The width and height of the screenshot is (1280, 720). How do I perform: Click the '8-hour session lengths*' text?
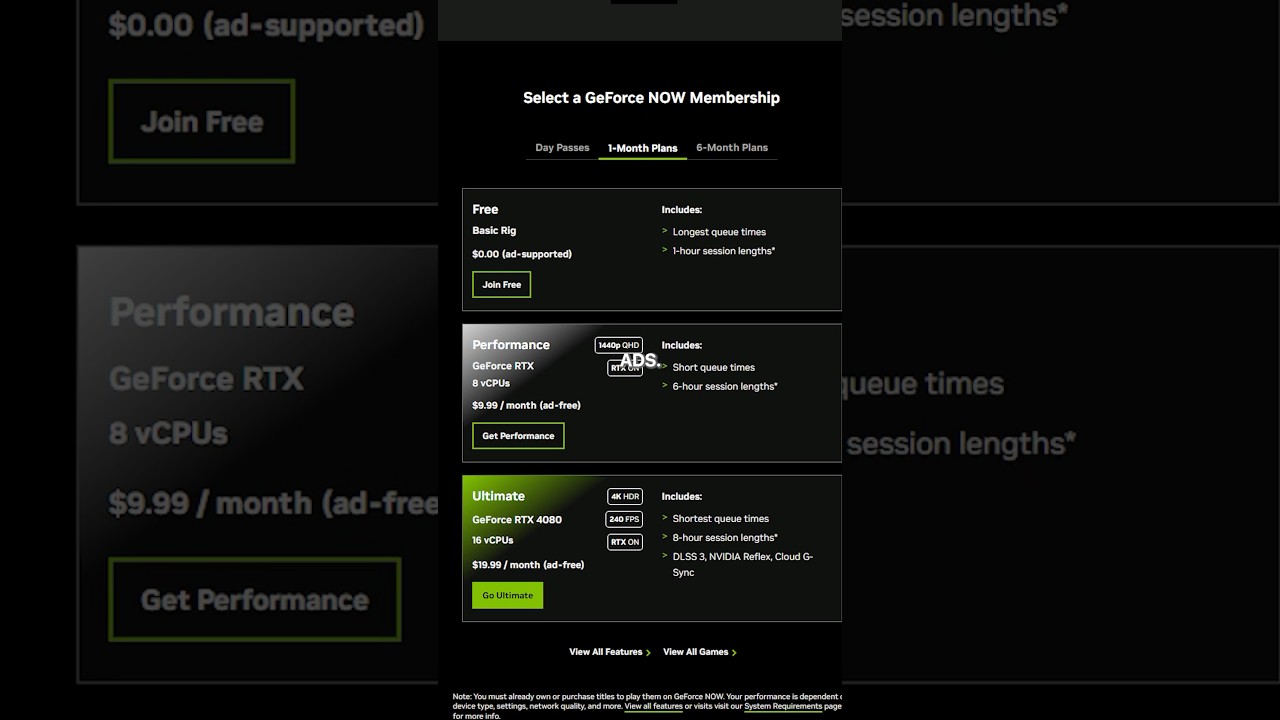724,538
